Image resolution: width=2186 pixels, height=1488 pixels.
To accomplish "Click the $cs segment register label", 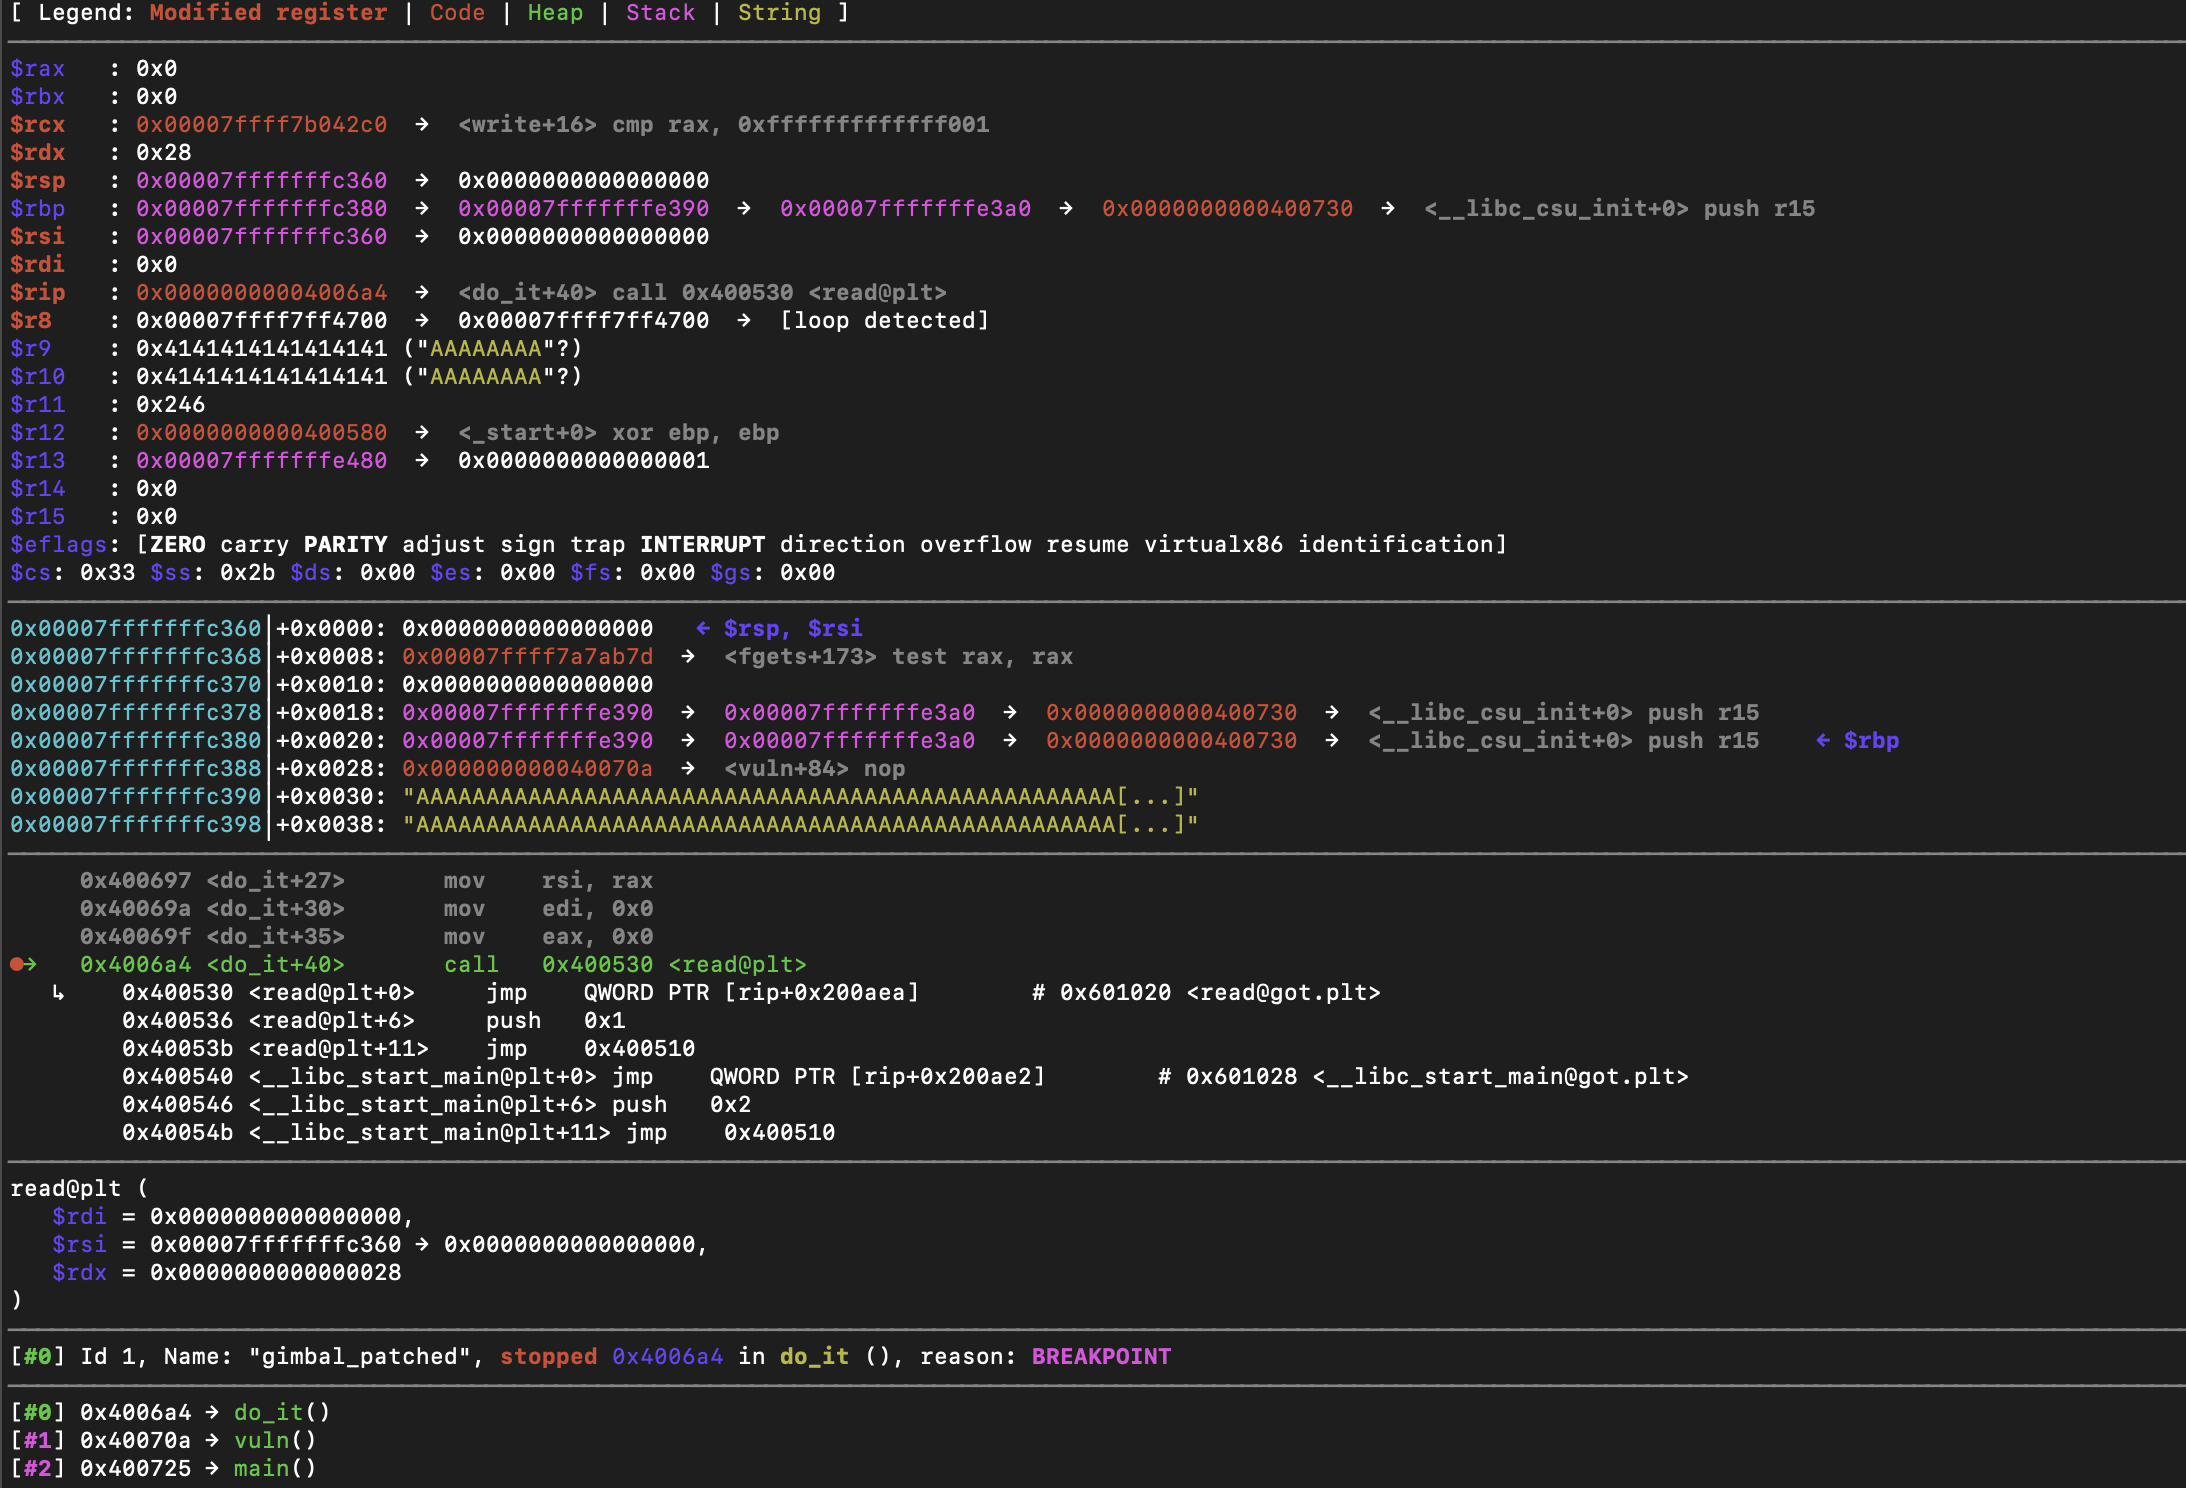I will click(30, 573).
